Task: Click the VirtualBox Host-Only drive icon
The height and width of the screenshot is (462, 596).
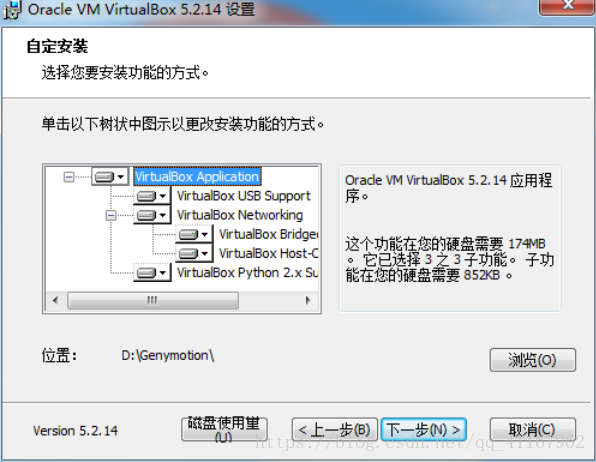Action: click(189, 253)
